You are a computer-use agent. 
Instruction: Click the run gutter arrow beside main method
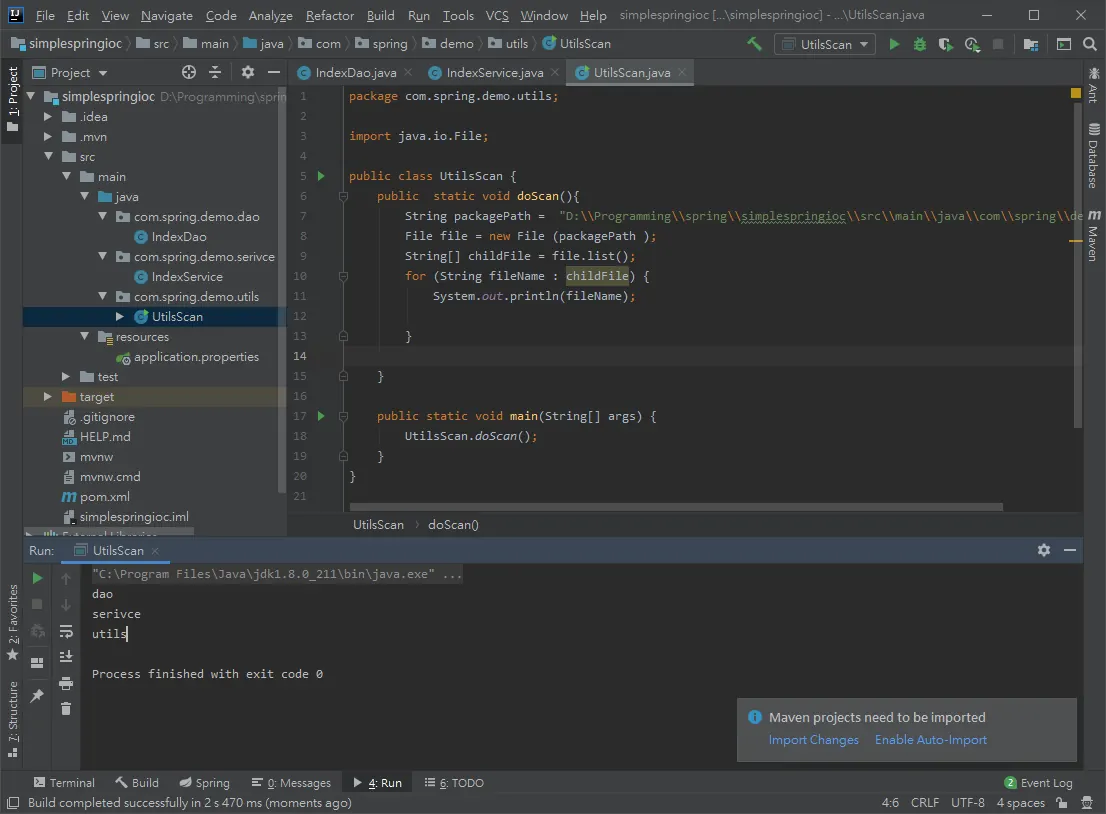tap(321, 416)
